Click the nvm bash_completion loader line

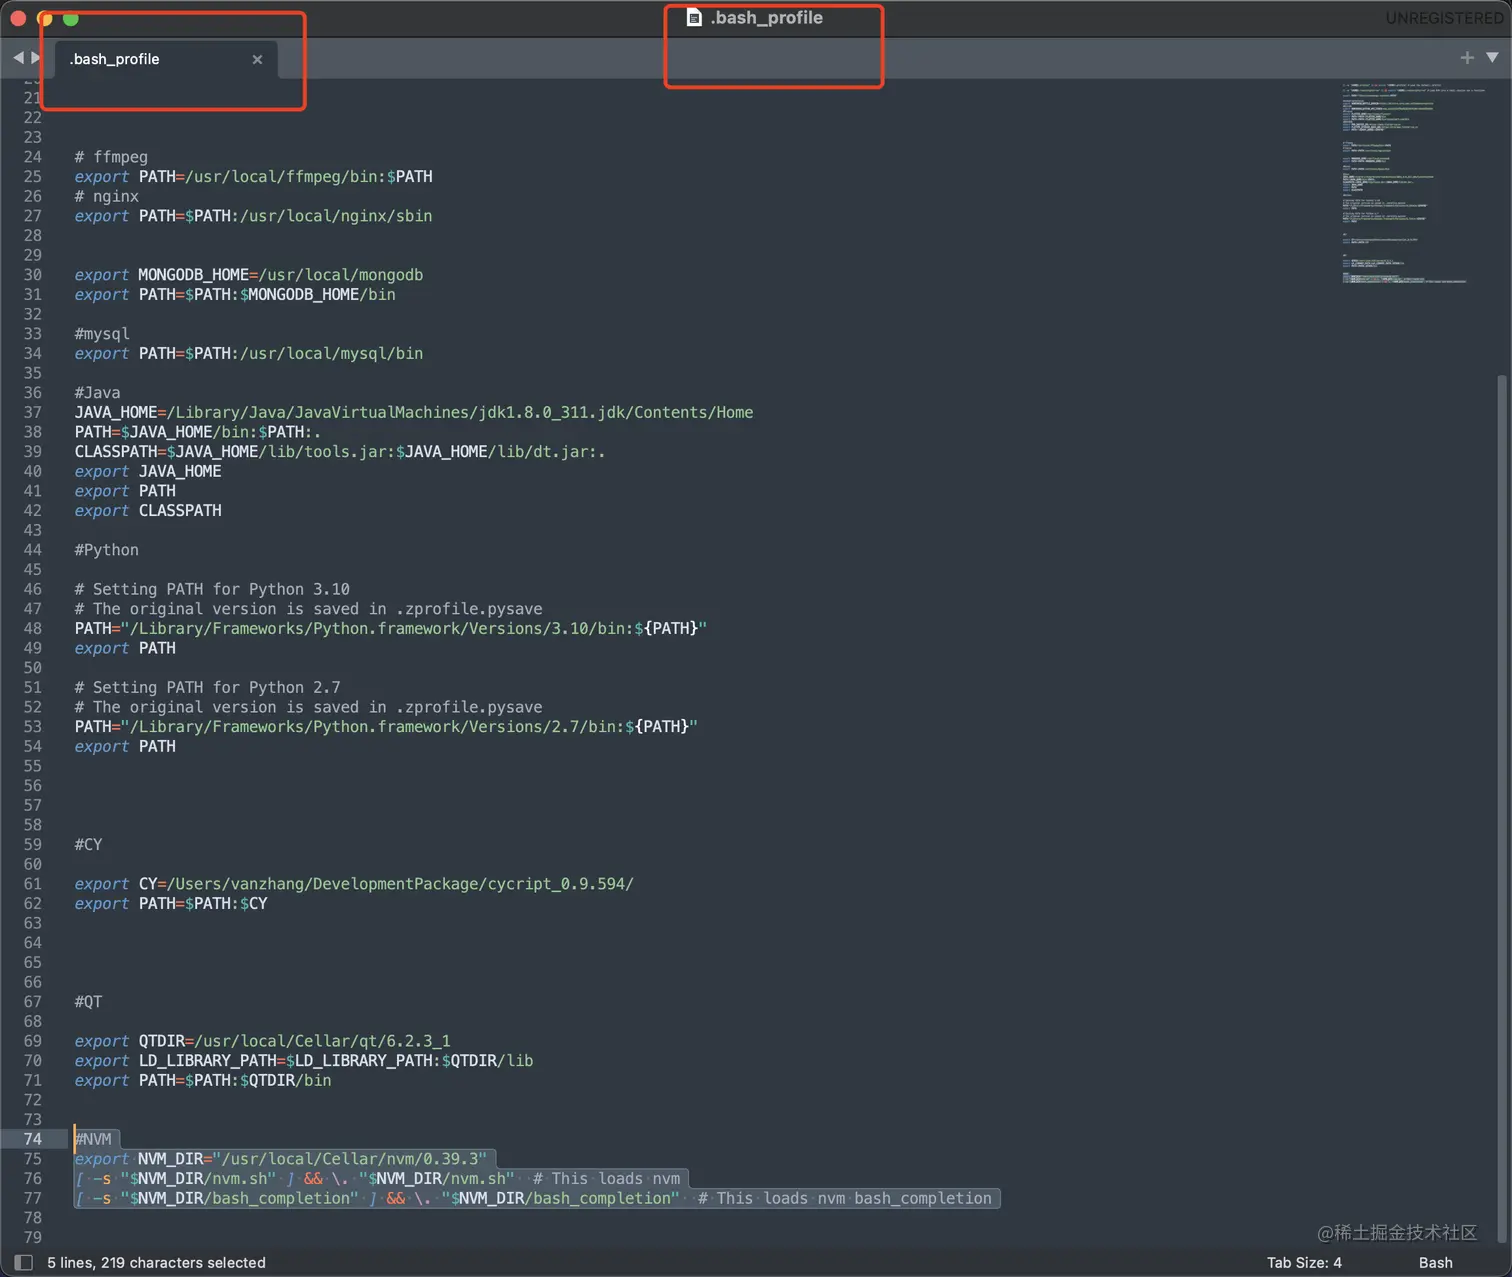tap(533, 1198)
